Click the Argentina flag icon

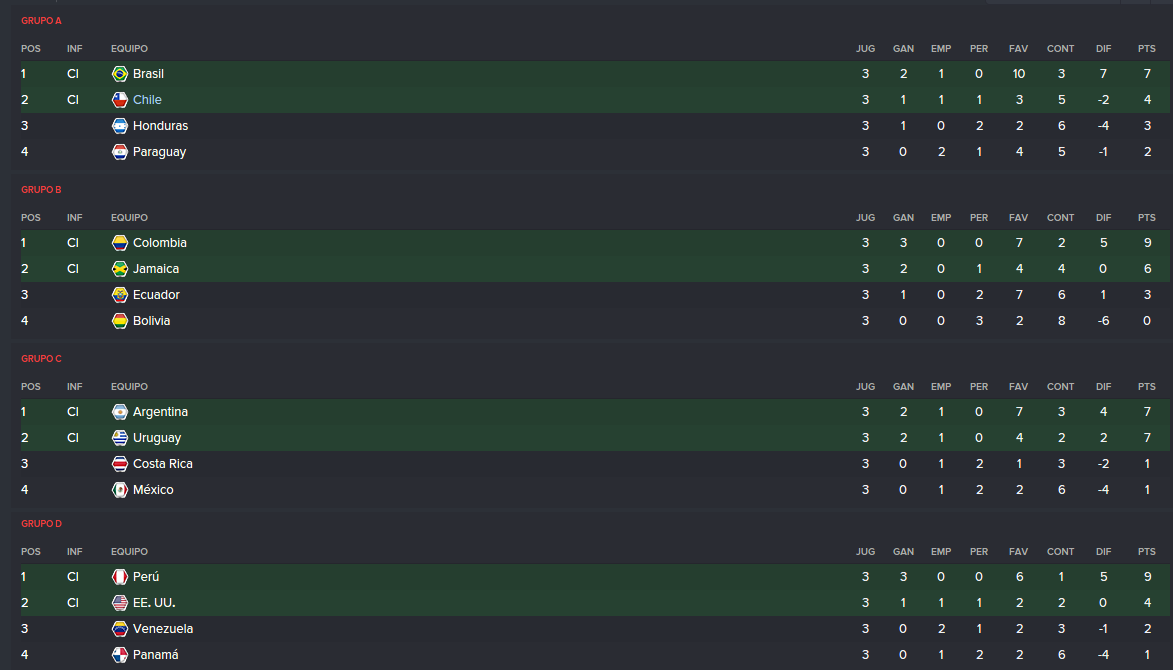click(120, 412)
